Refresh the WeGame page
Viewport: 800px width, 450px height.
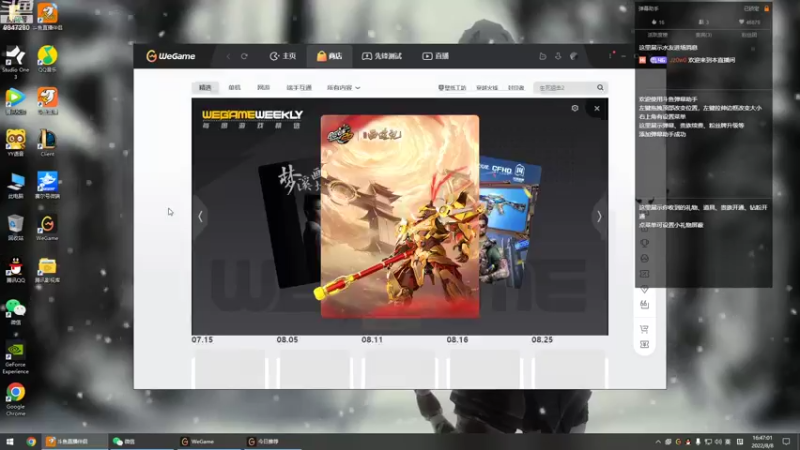click(244, 56)
